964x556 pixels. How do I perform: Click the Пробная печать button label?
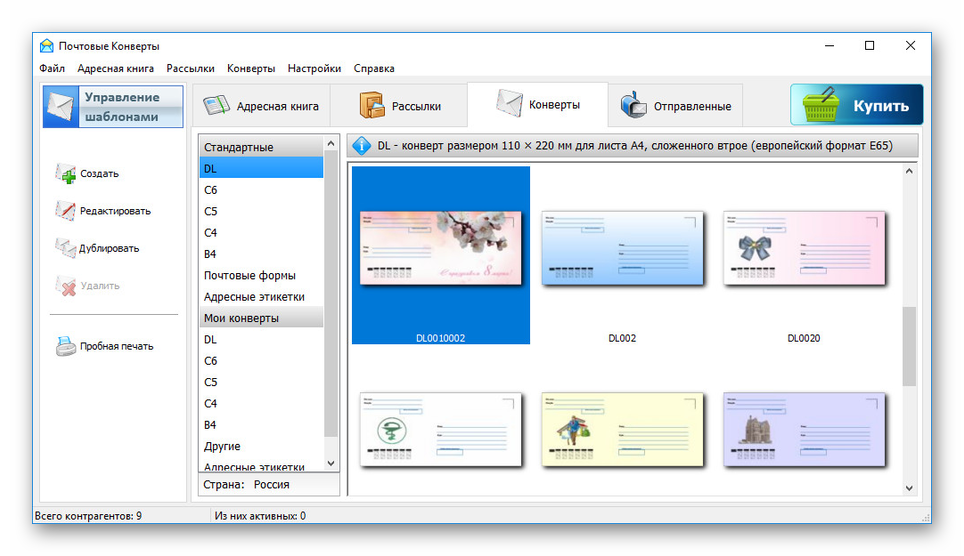116,346
